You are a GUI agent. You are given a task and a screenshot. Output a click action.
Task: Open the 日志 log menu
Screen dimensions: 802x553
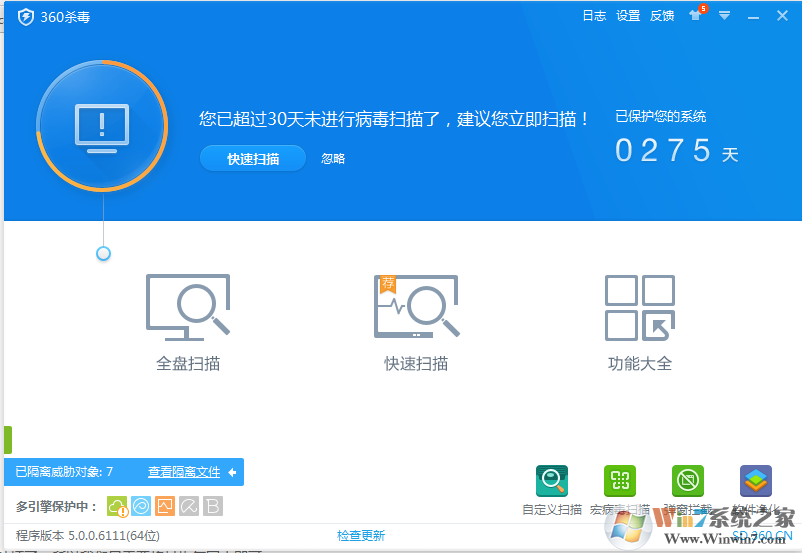click(x=594, y=16)
